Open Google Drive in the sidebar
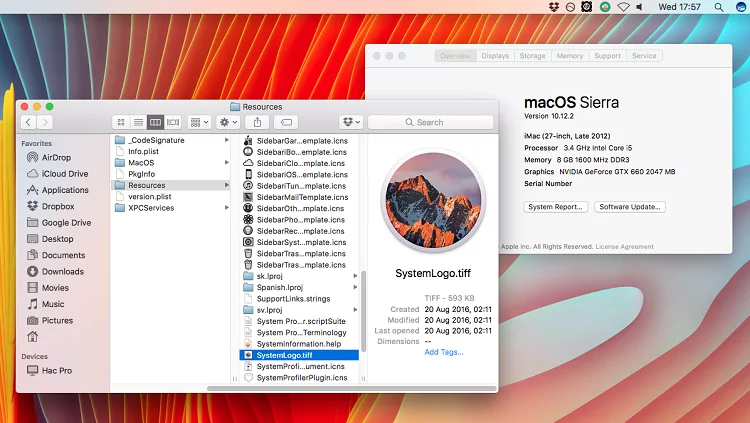 pos(59,223)
